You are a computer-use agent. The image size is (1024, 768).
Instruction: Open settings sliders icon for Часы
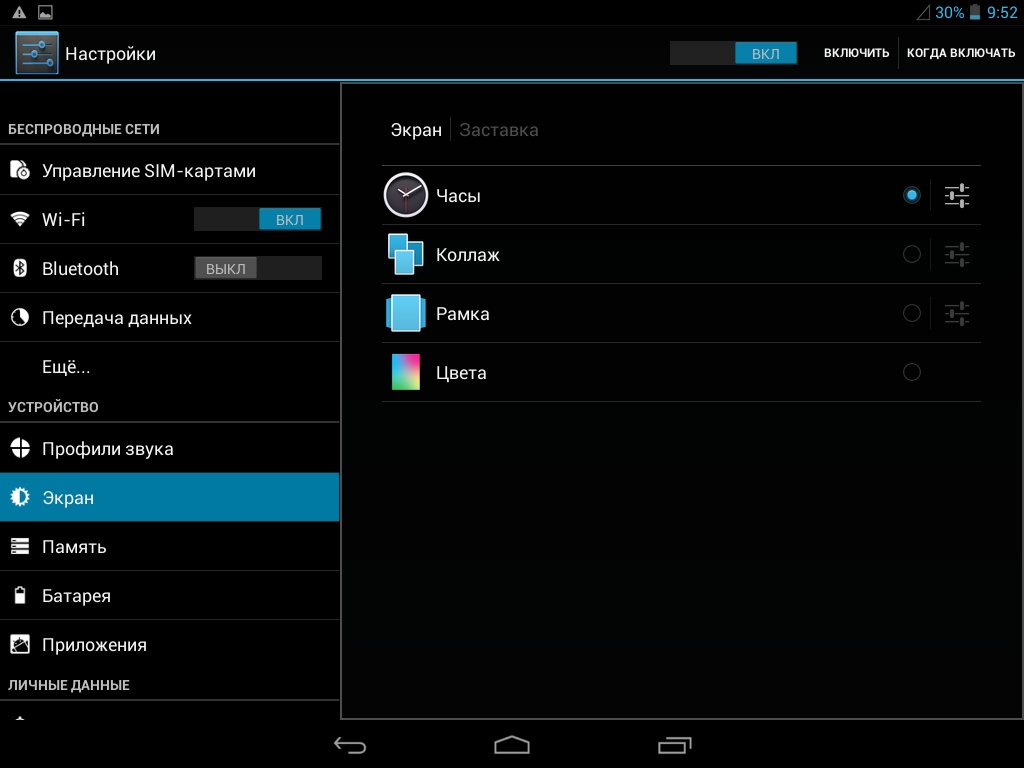pyautogui.click(x=957, y=196)
